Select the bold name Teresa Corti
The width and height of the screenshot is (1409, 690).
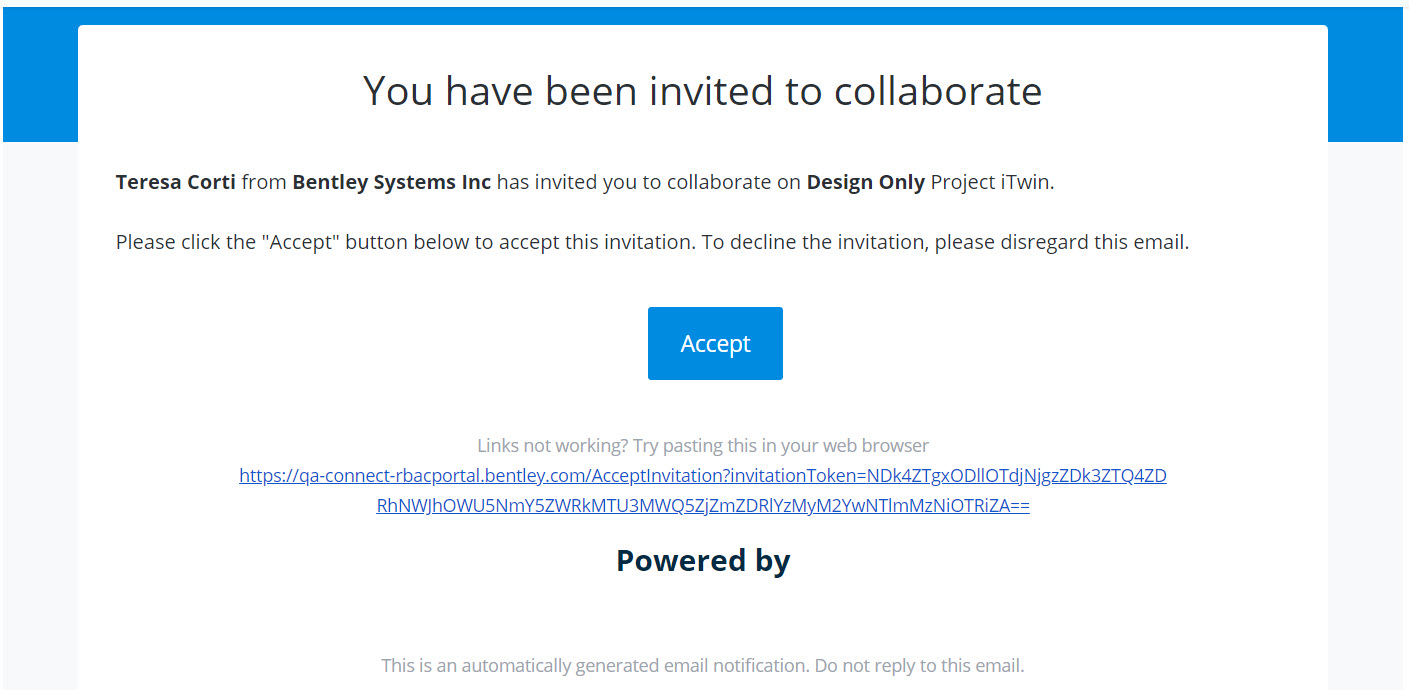176,182
